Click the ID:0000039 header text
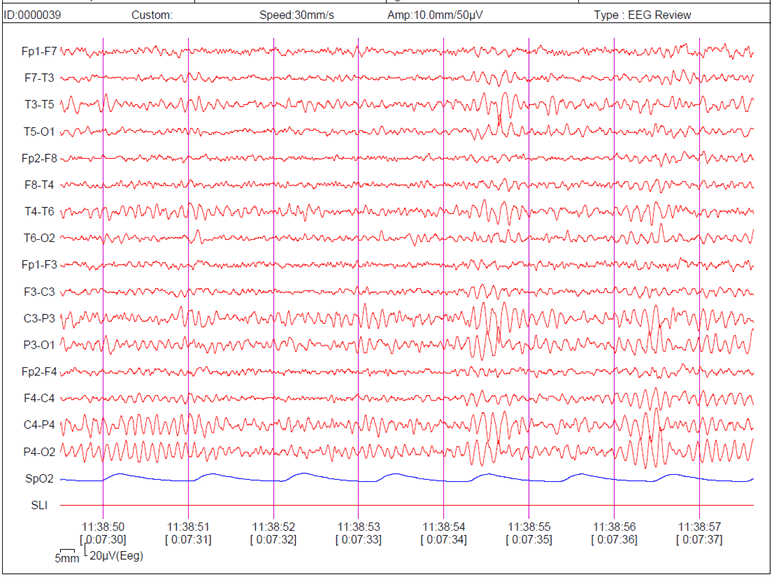Image resolution: width=774 pixels, height=577 pixels. 33,15
